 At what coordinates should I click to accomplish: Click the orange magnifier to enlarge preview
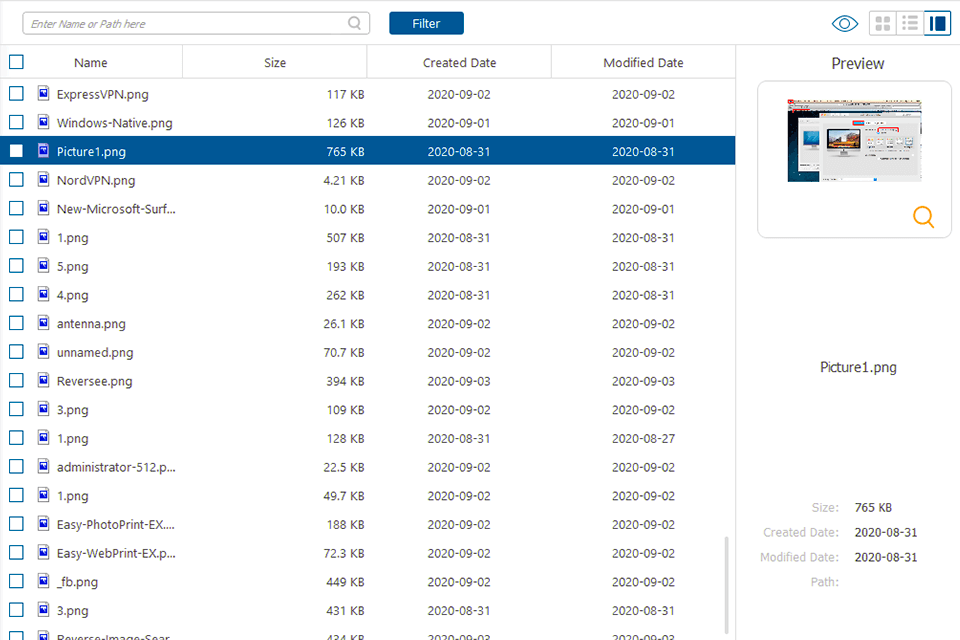point(922,216)
